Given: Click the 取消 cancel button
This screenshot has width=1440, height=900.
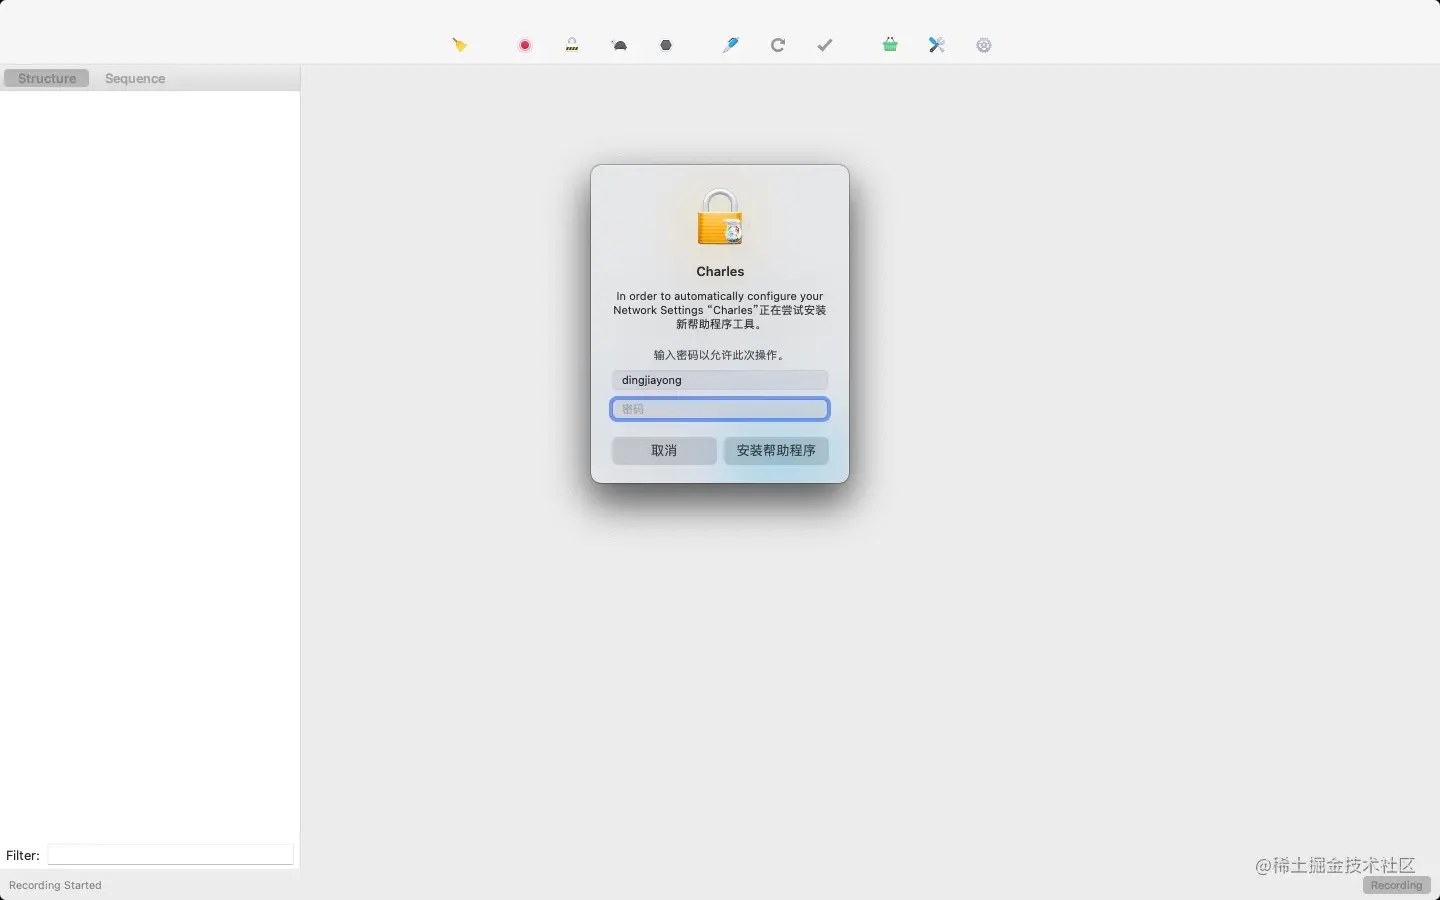Looking at the screenshot, I should pyautogui.click(x=664, y=451).
